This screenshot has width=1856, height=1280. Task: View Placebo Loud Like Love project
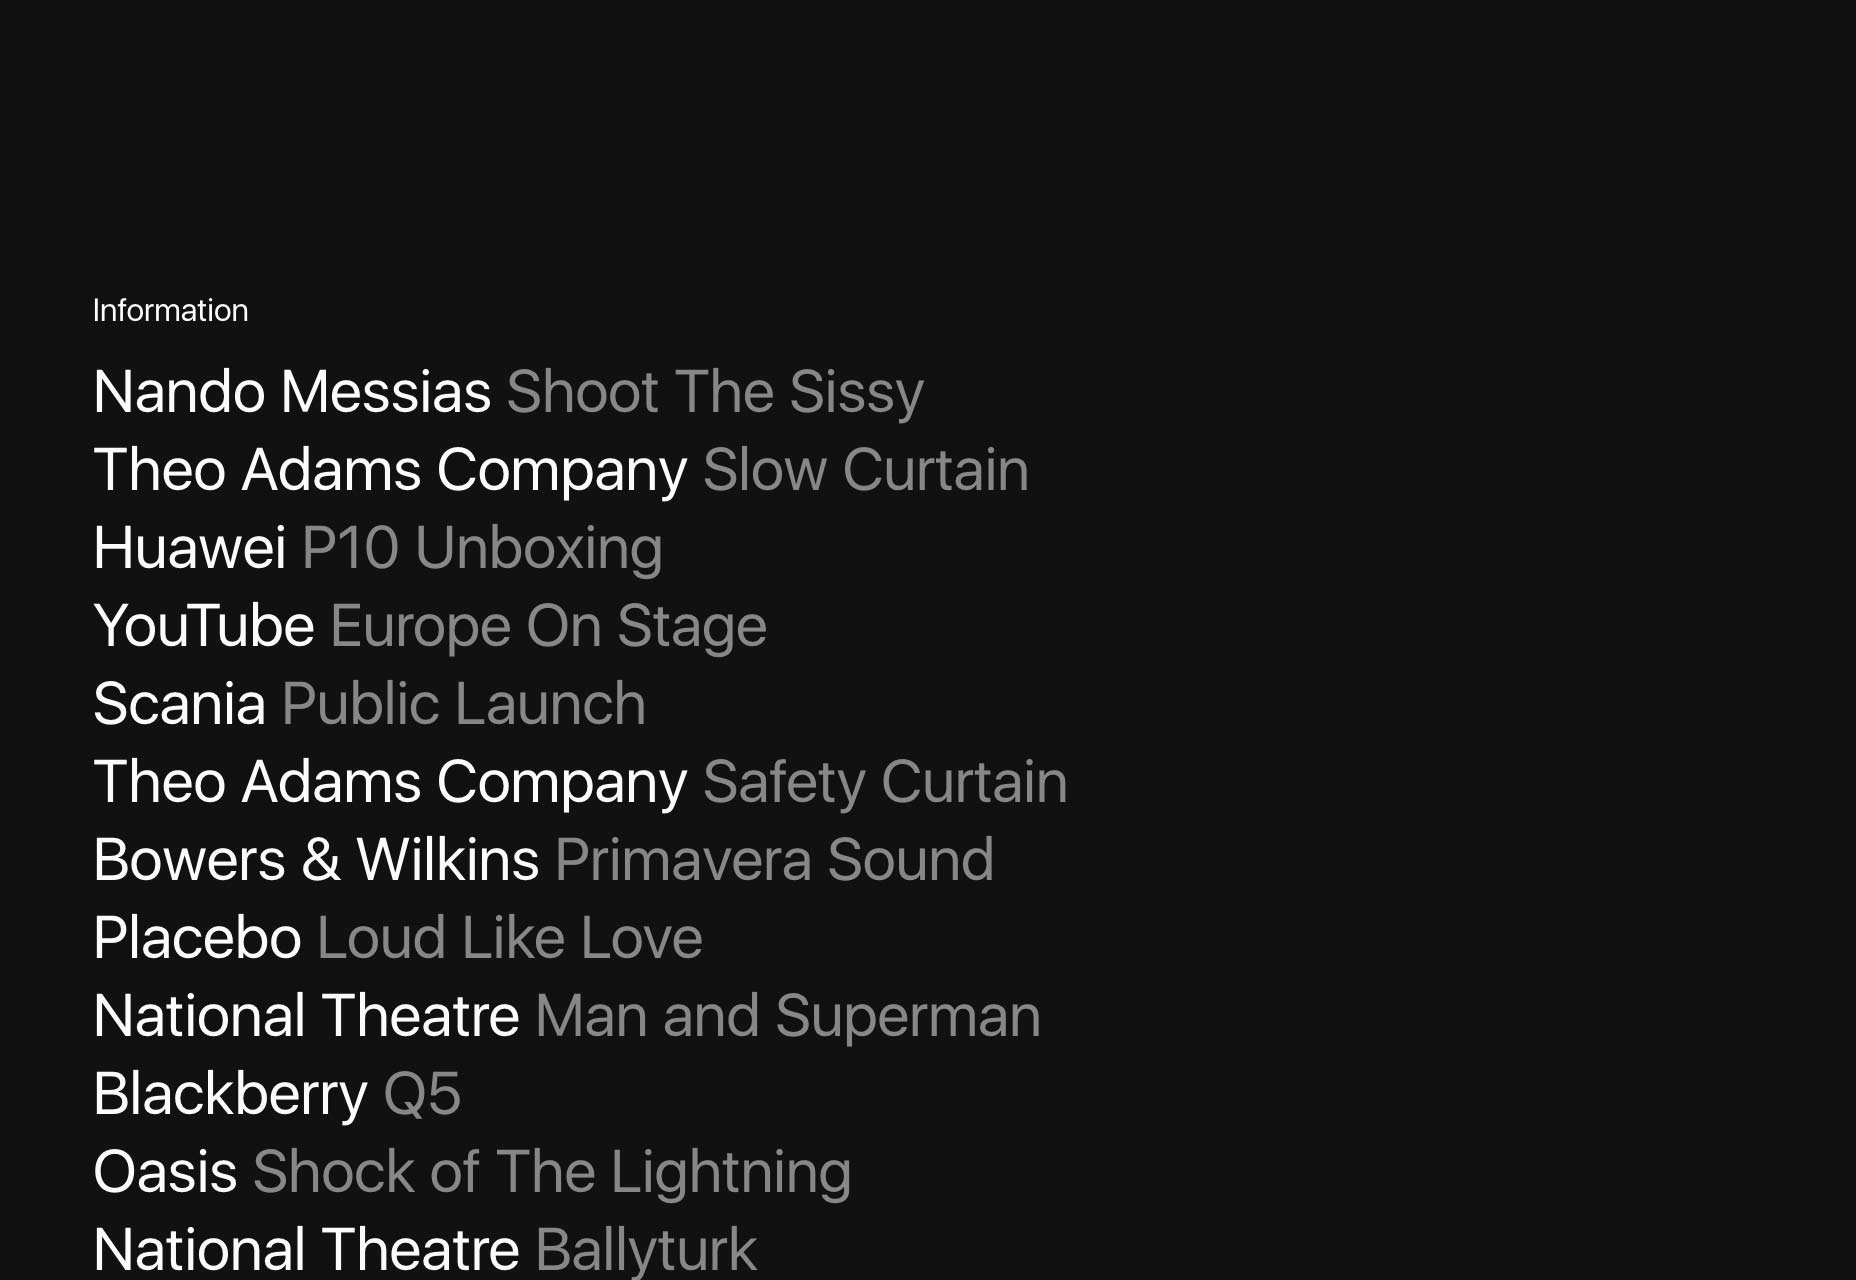pos(398,938)
